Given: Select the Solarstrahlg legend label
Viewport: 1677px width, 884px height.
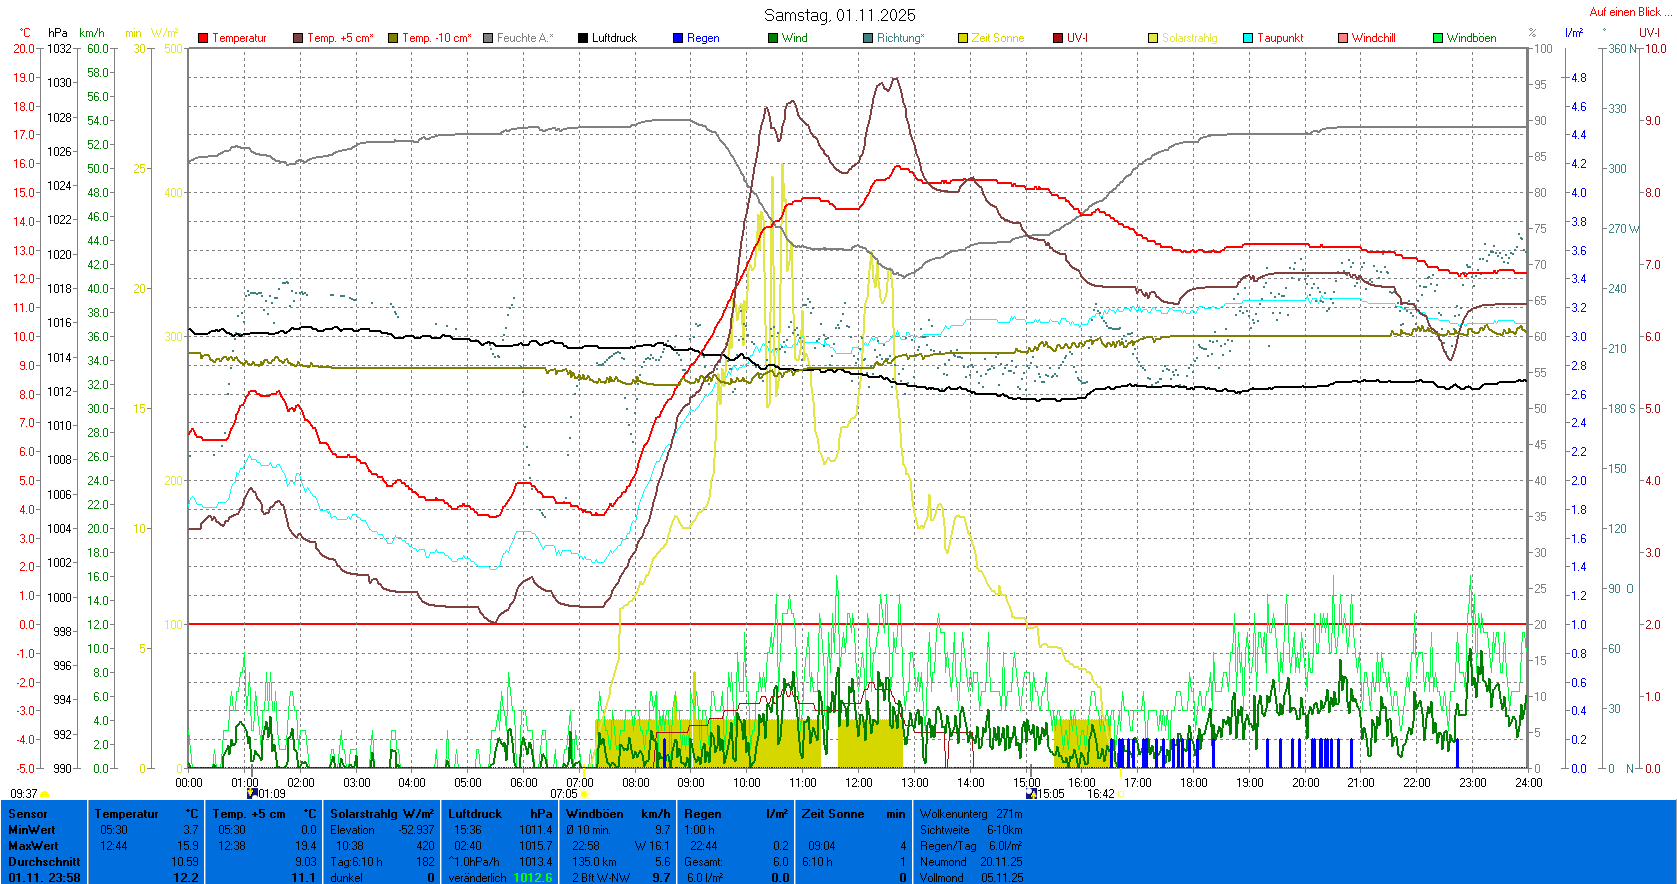Looking at the screenshot, I should coord(1189,38).
